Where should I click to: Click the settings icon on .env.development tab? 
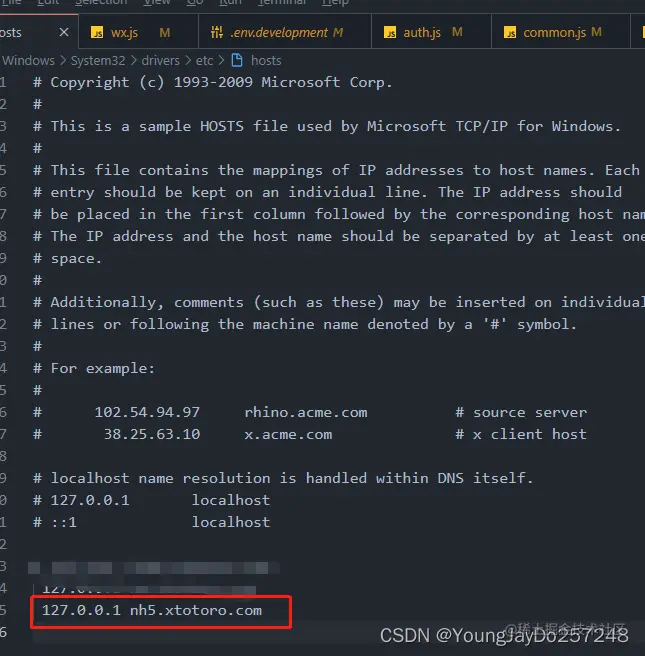coord(217,32)
